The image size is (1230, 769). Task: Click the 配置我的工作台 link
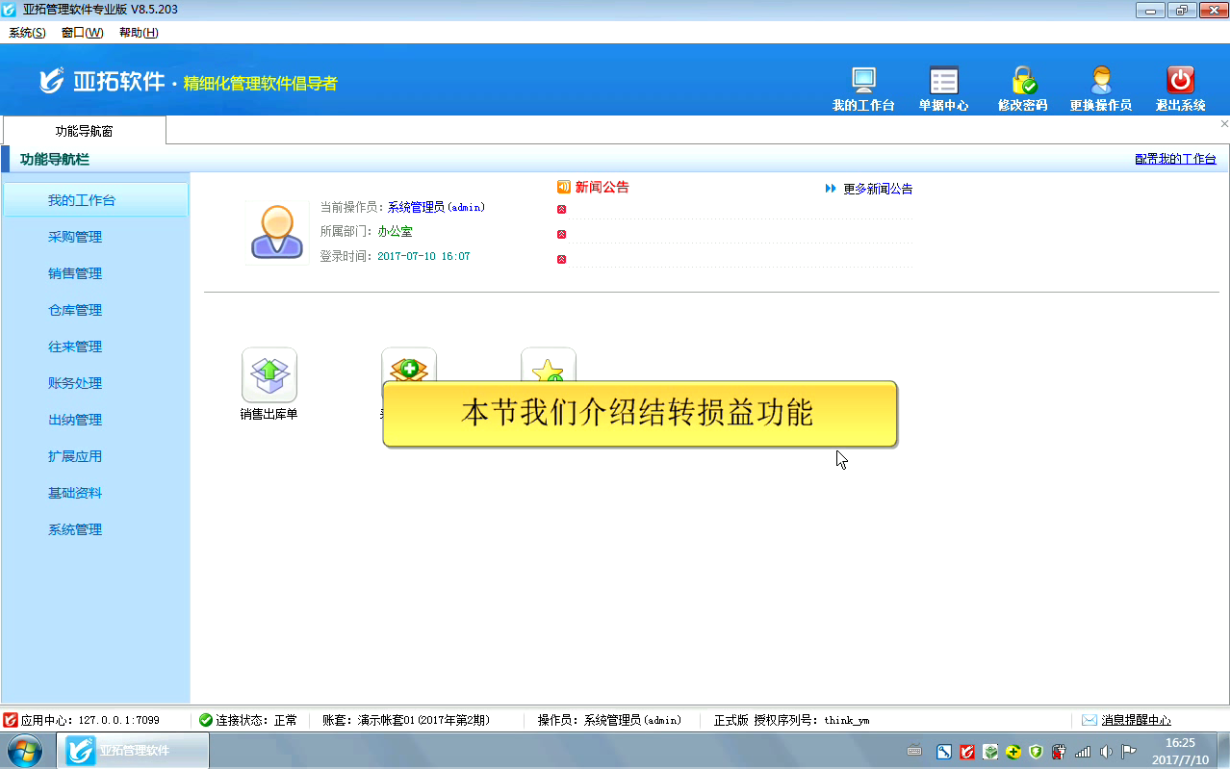(x=1175, y=159)
